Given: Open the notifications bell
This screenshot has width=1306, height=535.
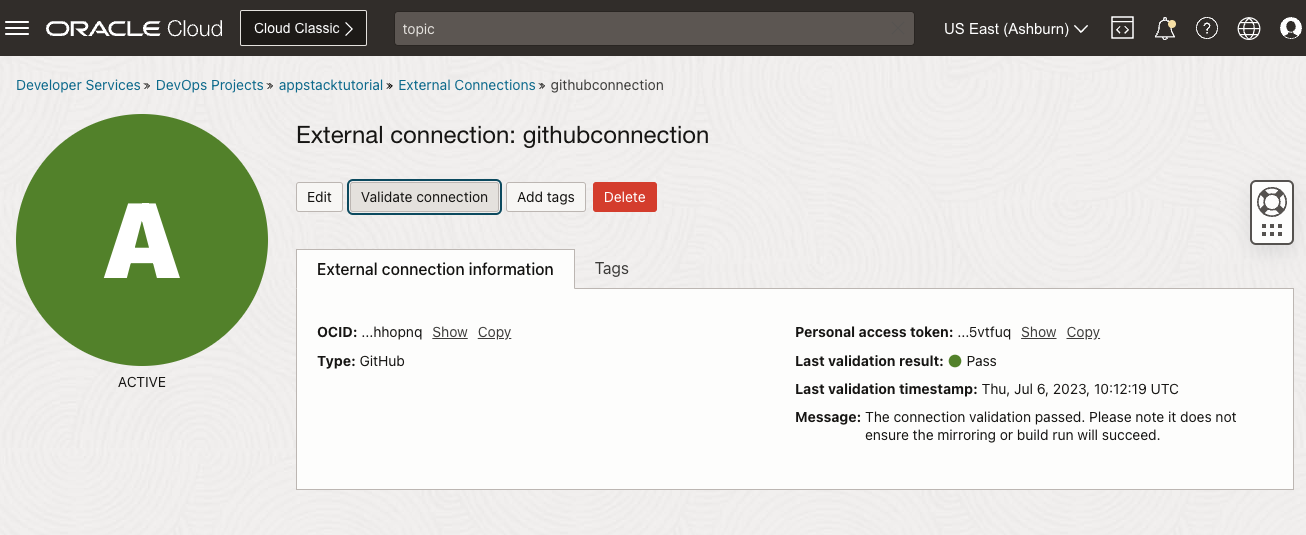Looking at the screenshot, I should [1165, 29].
